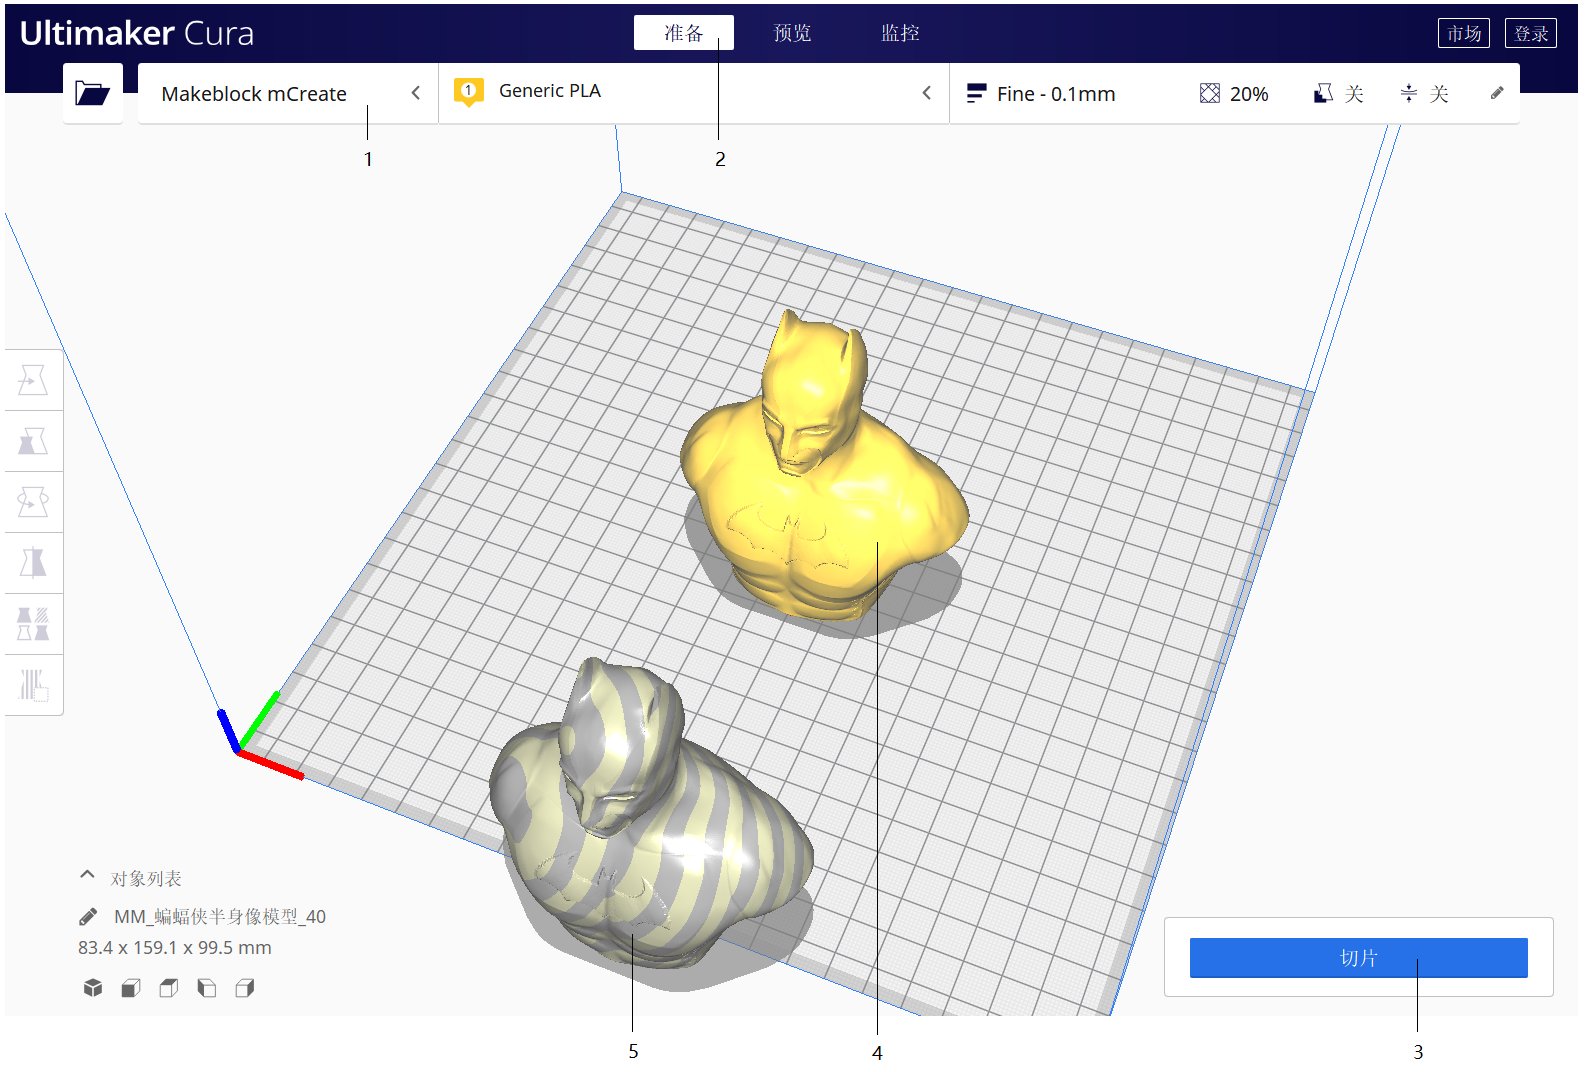The height and width of the screenshot is (1072, 1585).
Task: Open Per Model Settings tool
Action: (x=33, y=624)
